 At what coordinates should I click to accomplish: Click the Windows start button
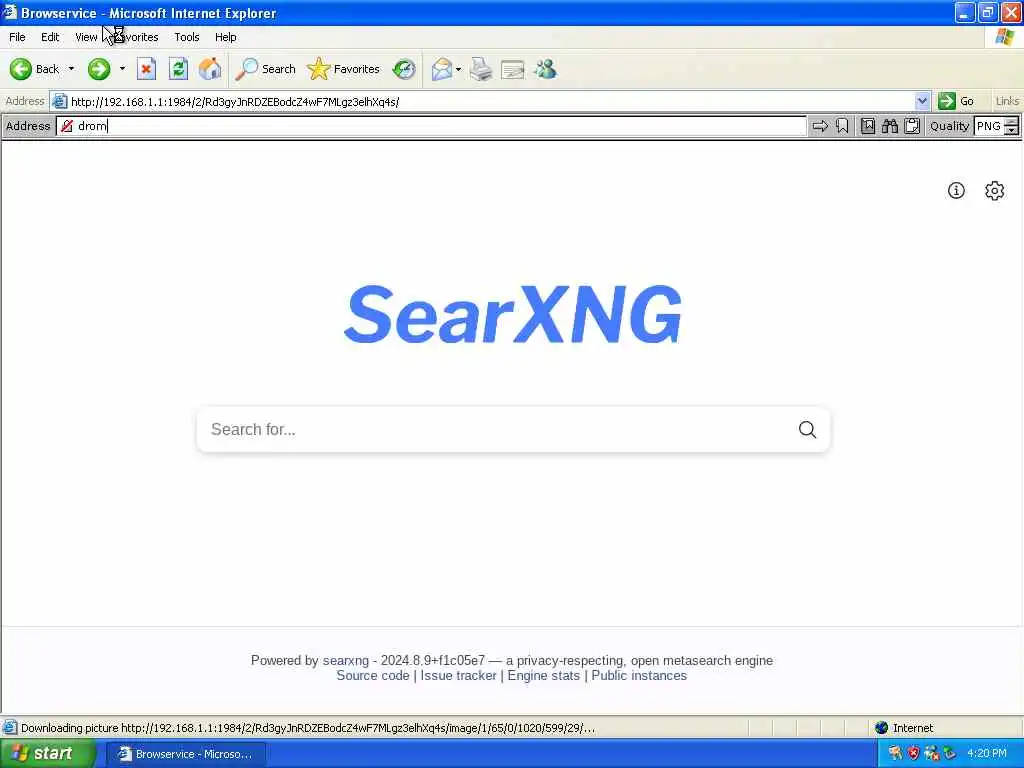48,753
